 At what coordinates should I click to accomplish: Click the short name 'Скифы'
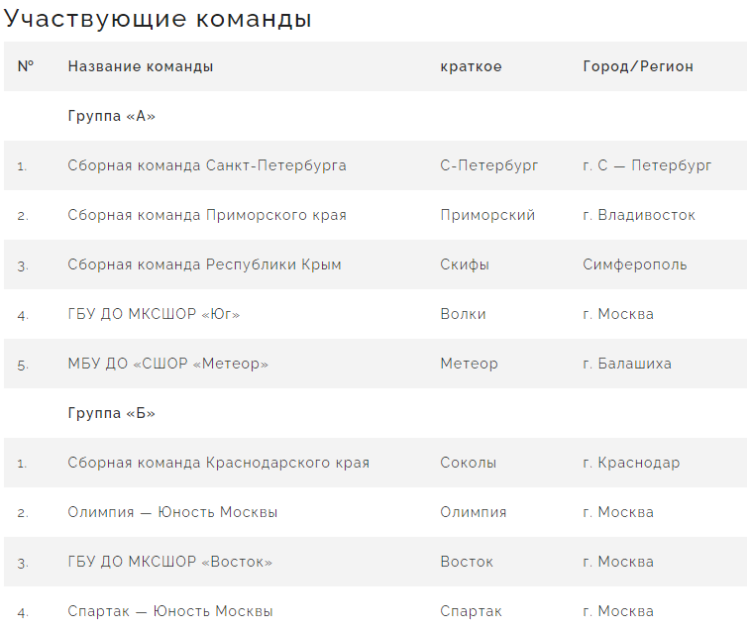point(465,265)
